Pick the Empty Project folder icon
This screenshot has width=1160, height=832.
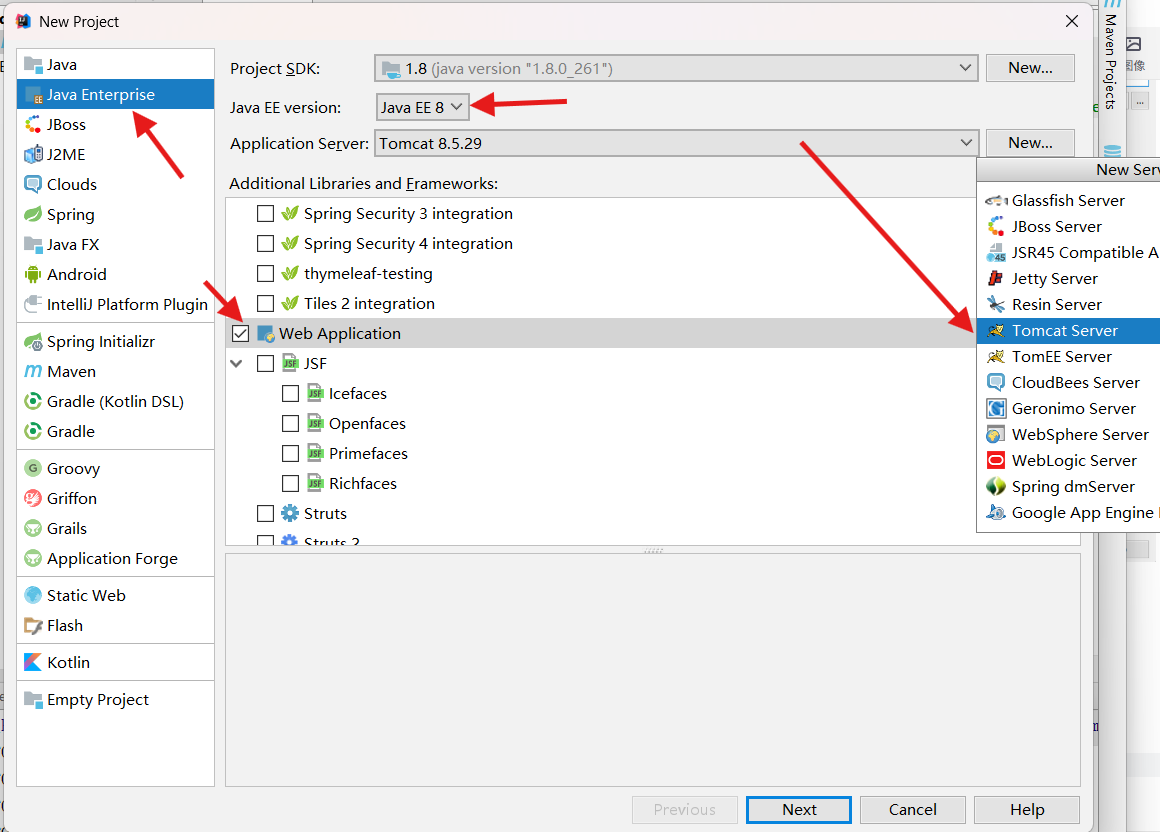pos(33,700)
